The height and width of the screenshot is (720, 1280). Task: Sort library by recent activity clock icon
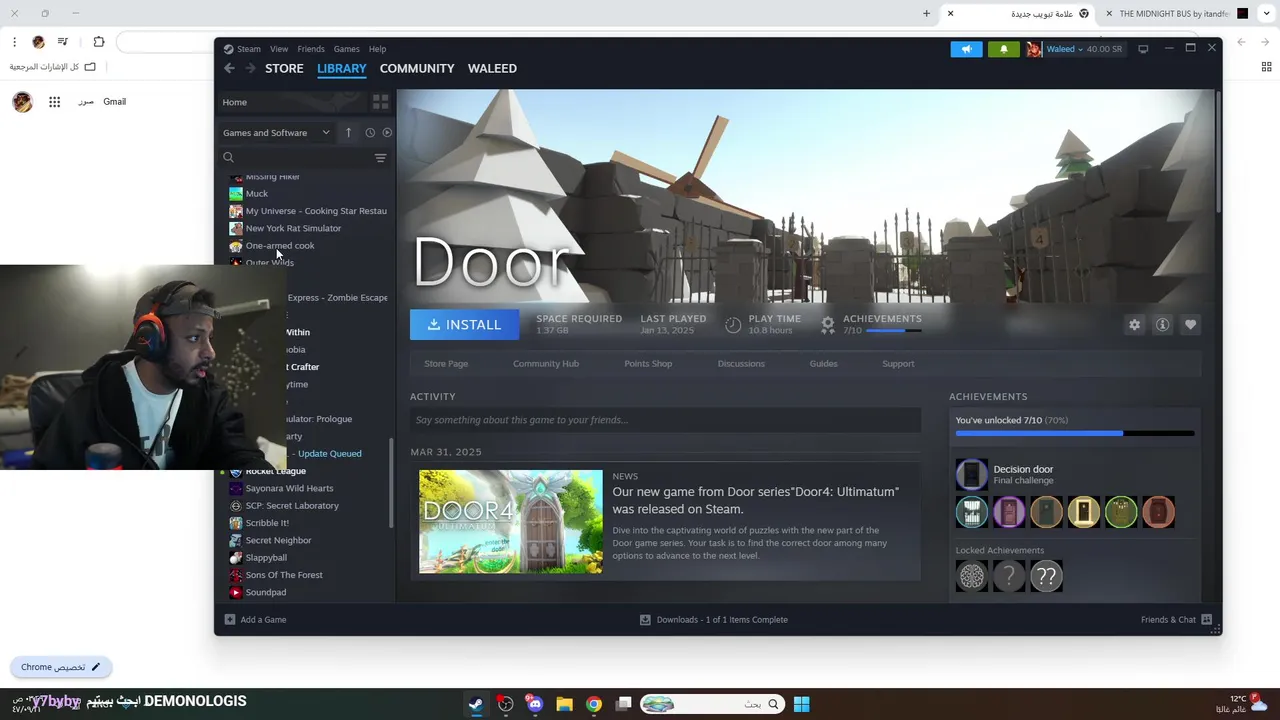pyautogui.click(x=370, y=132)
